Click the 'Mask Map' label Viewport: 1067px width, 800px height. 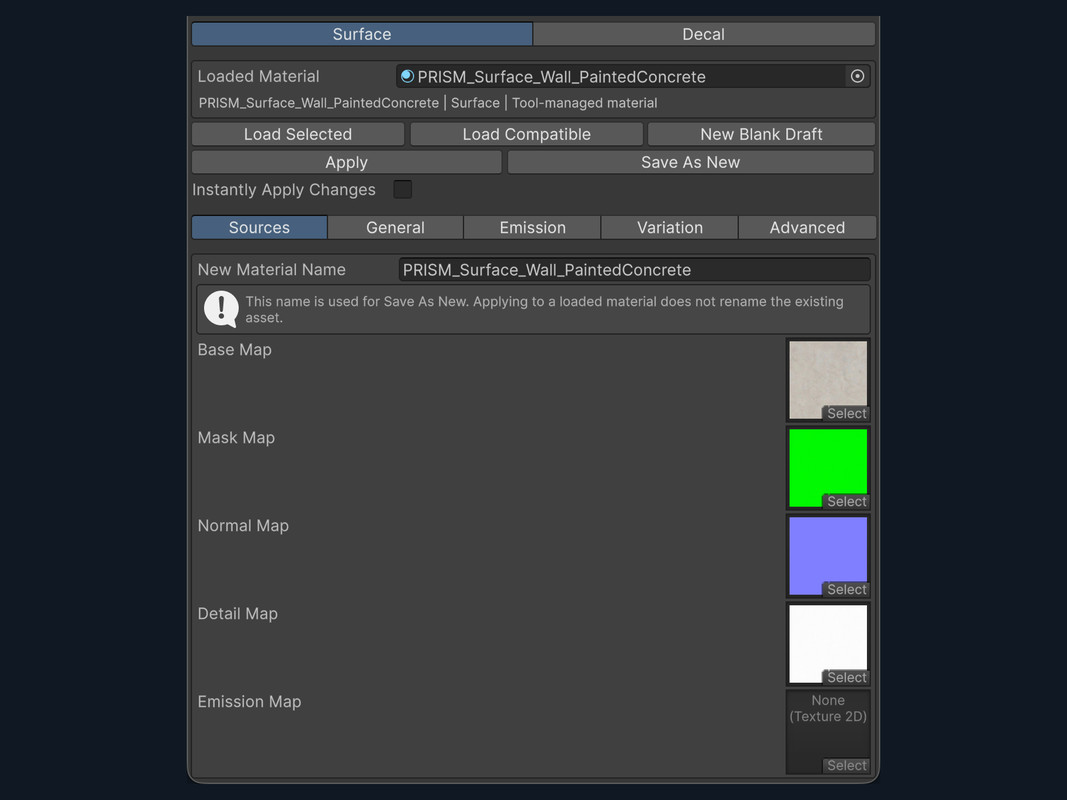coord(236,437)
